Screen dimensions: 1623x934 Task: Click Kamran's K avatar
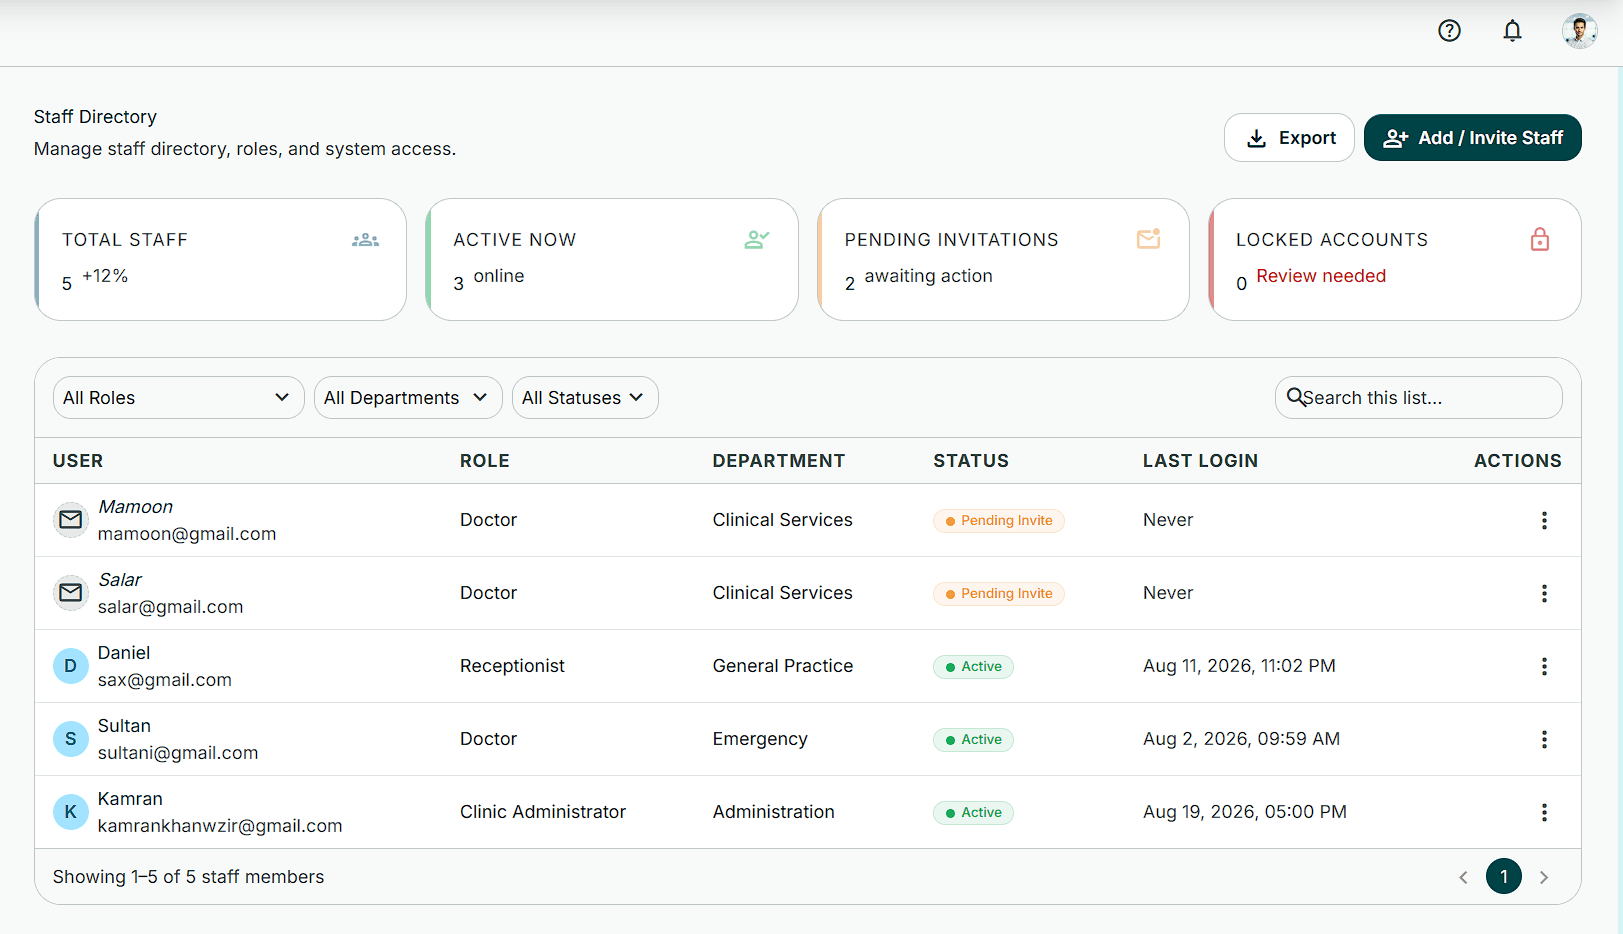click(x=71, y=812)
